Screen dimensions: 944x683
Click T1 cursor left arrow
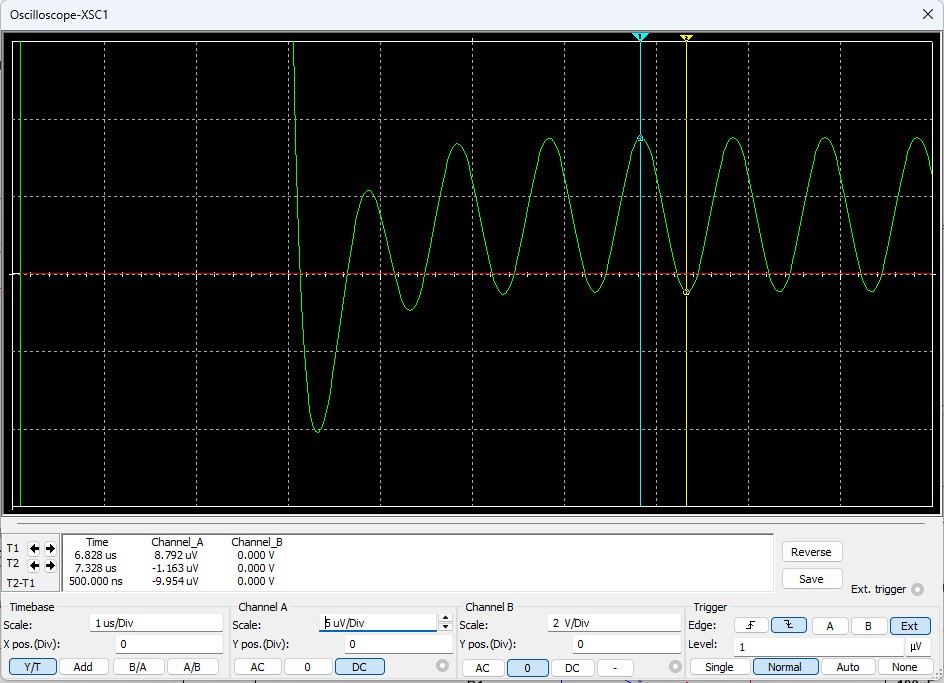pyautogui.click(x=34, y=548)
